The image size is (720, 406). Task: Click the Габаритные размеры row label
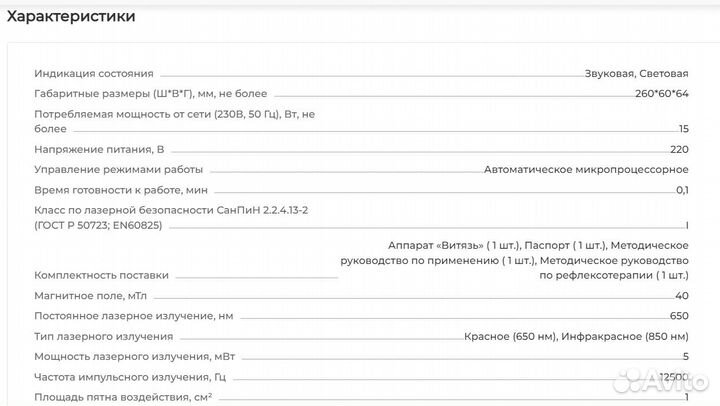[140, 92]
